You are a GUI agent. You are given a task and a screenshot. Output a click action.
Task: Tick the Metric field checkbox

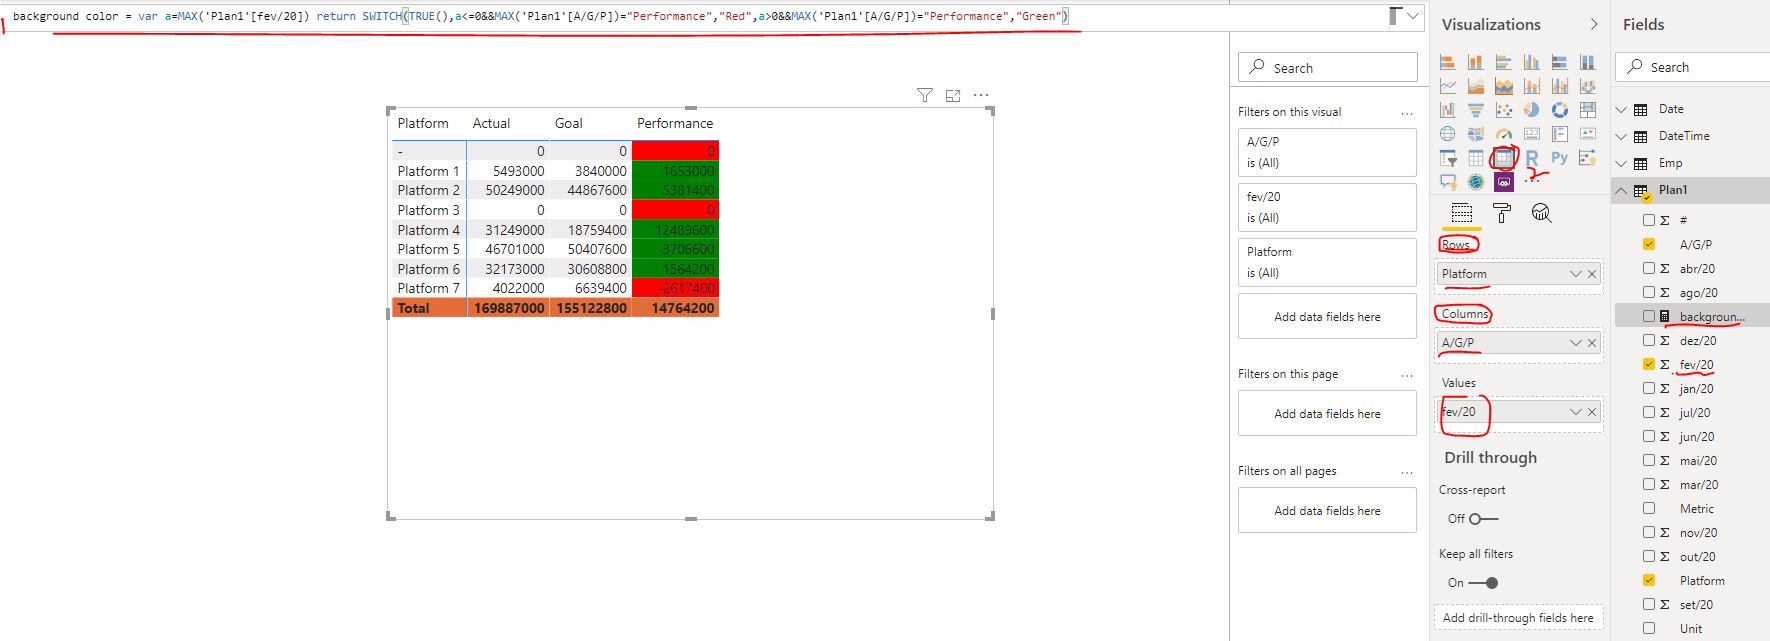[1649, 508]
